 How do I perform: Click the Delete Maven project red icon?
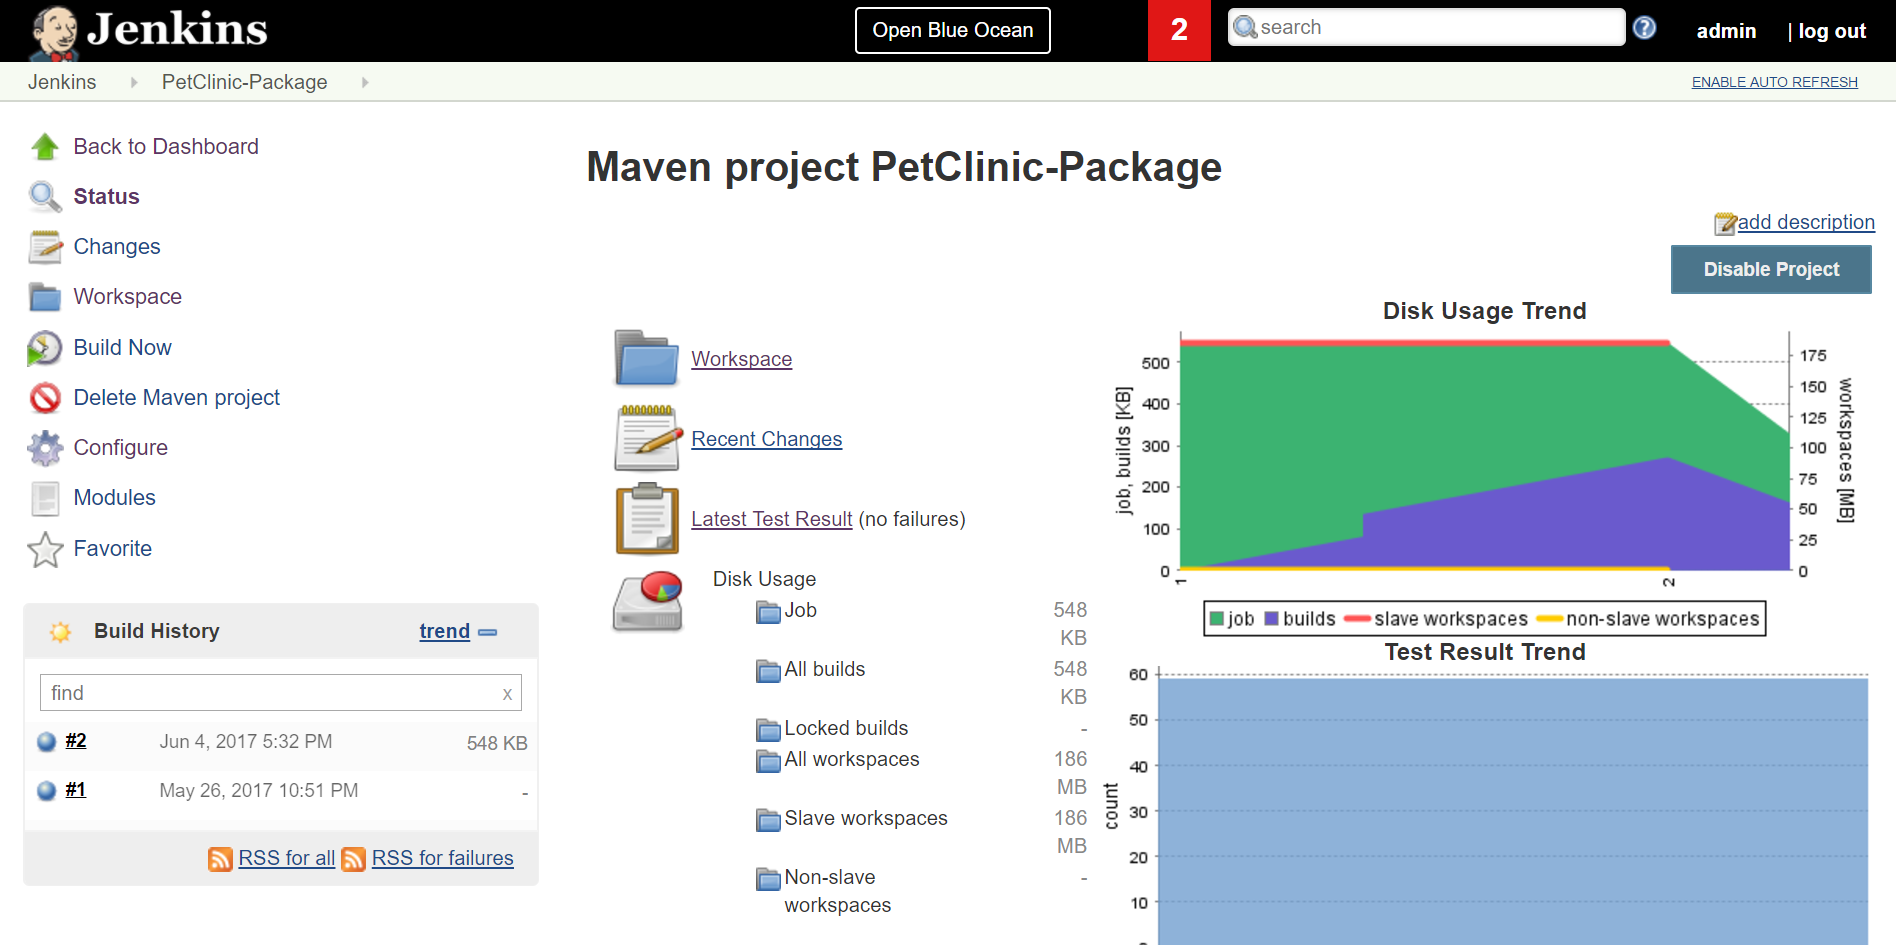click(45, 398)
